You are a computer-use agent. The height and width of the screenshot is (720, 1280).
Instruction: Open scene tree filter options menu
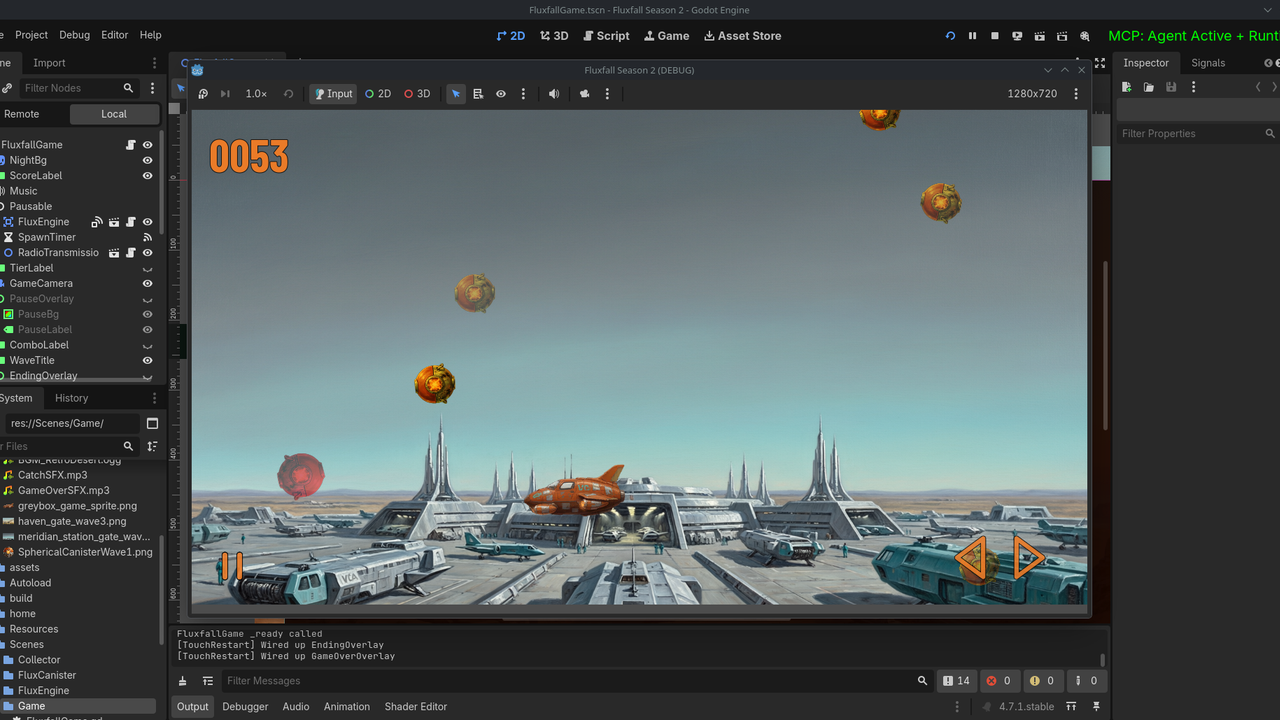(152, 88)
